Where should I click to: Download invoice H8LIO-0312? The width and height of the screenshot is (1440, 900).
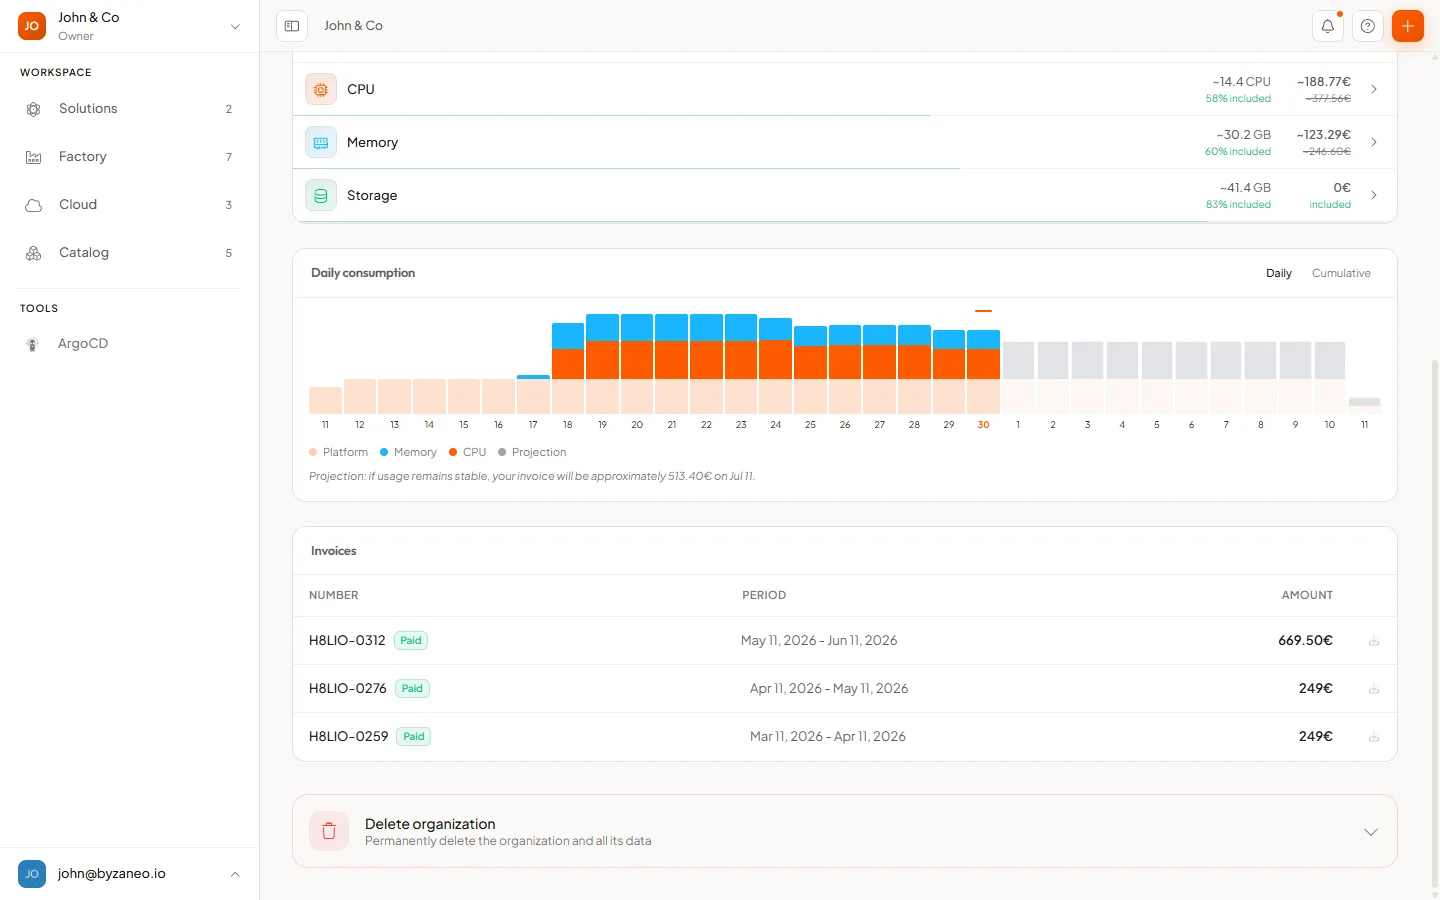tap(1374, 641)
